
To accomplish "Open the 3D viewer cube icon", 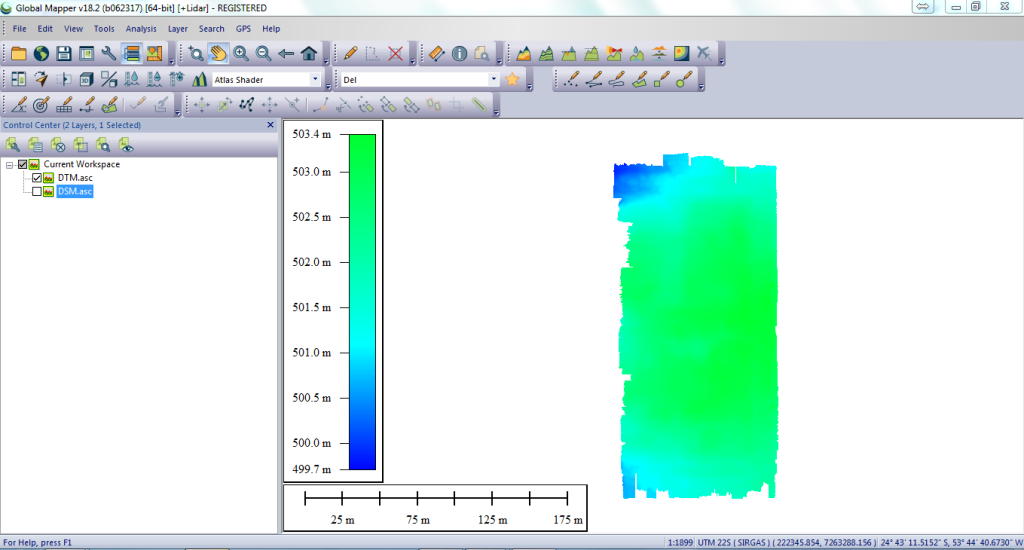I will (x=86, y=79).
